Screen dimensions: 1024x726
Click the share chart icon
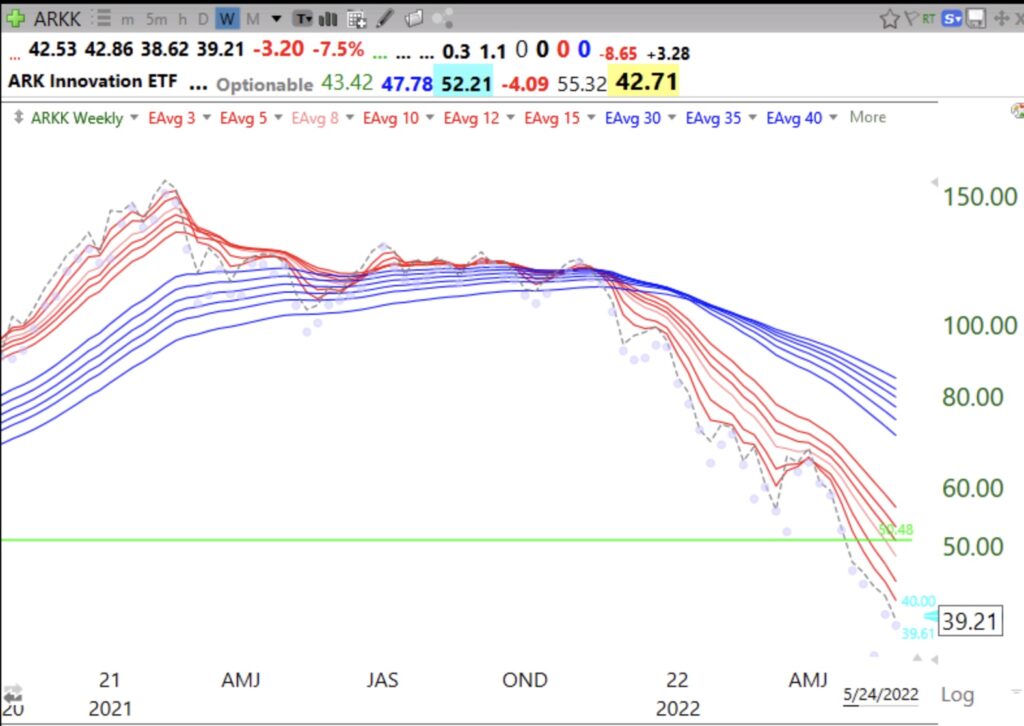tap(443, 18)
